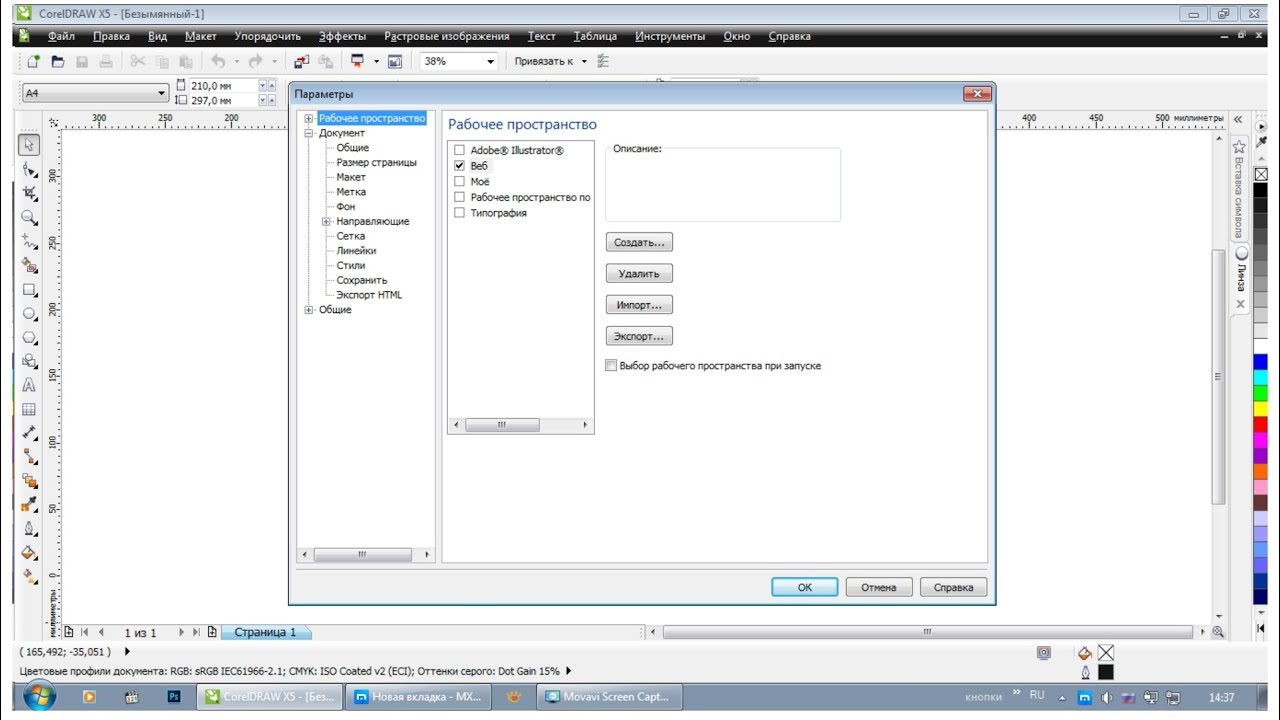This screenshot has width=1280, height=720.
Task: Open the Windows Start button
Action: pos(39,696)
